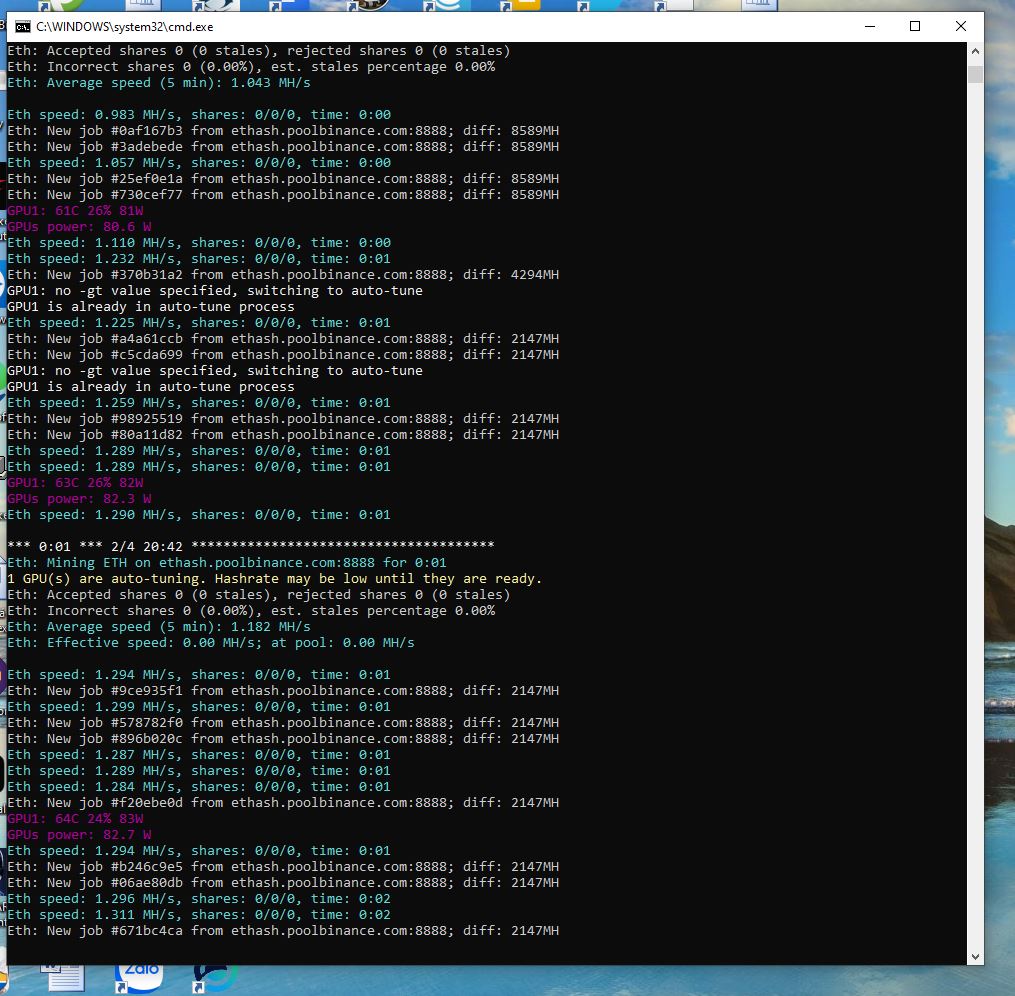Click the 'Eth speed: 1.287 MH/s' line
The image size is (1015, 996).
coord(199,755)
